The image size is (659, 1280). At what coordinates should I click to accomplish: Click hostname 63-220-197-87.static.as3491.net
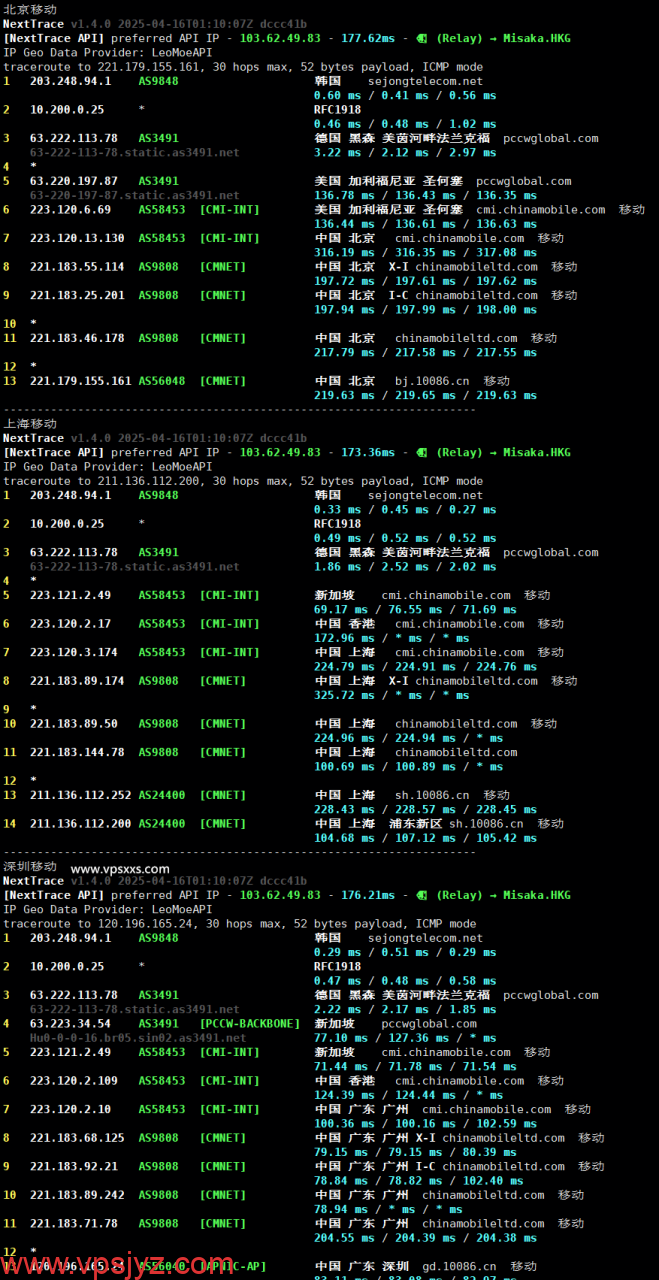[134, 195]
